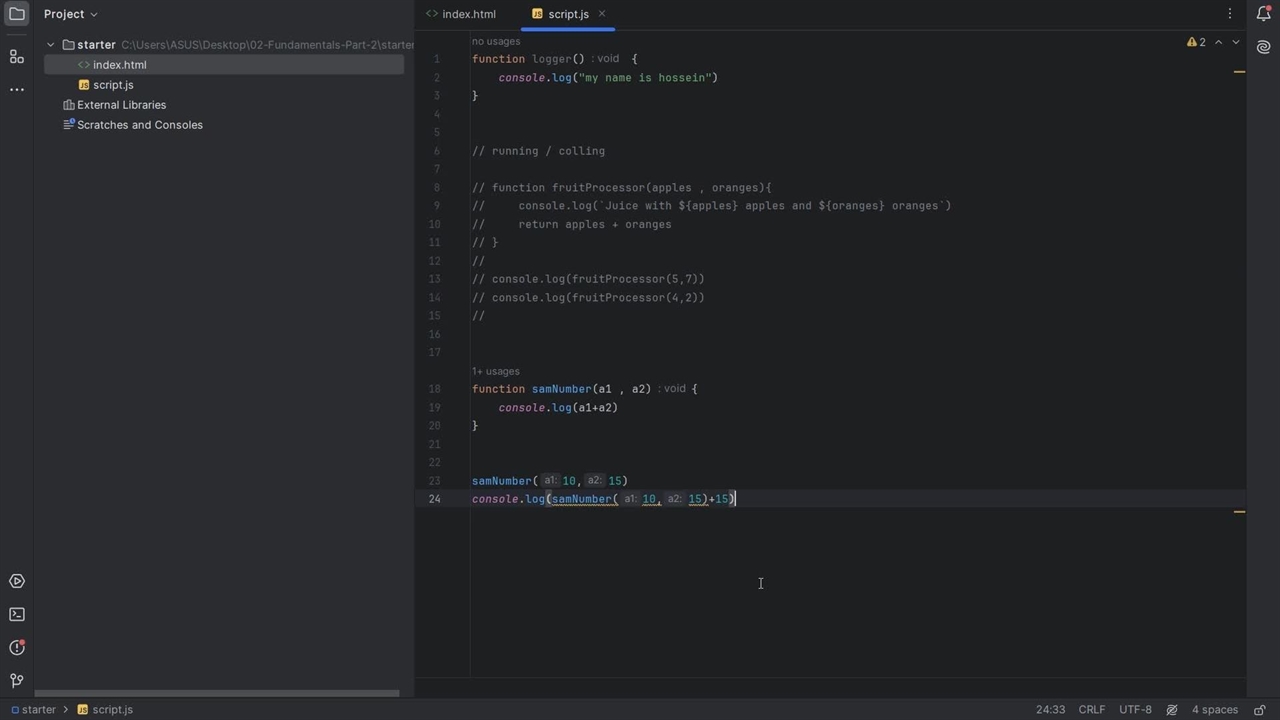Open the Notifications bell panel
Image resolution: width=1280 pixels, height=720 pixels.
click(x=1263, y=14)
